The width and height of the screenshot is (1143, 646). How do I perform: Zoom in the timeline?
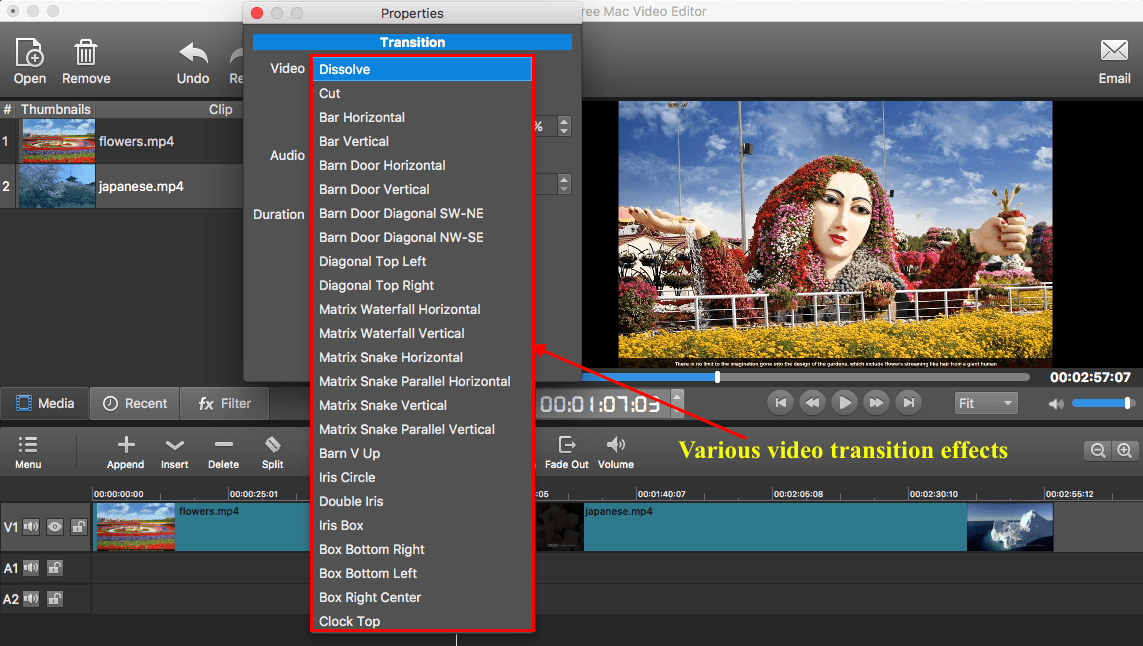[x=1125, y=451]
